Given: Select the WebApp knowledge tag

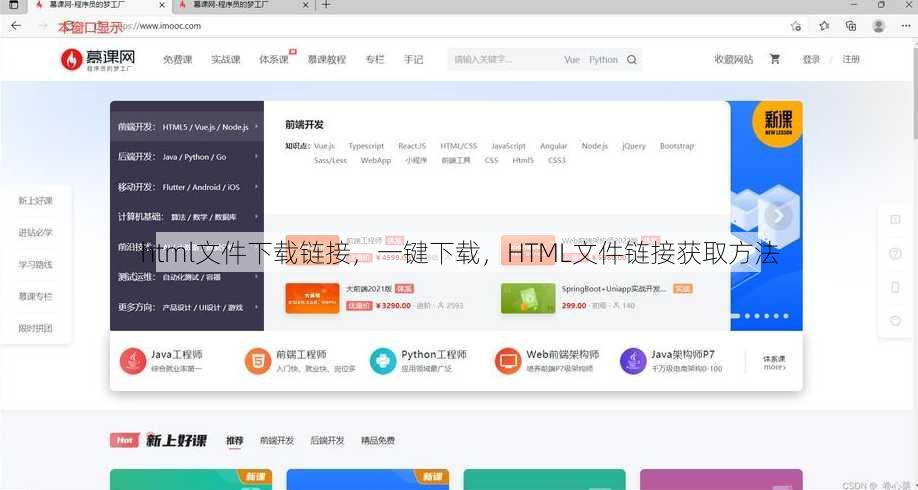Looking at the screenshot, I should pyautogui.click(x=375, y=160).
